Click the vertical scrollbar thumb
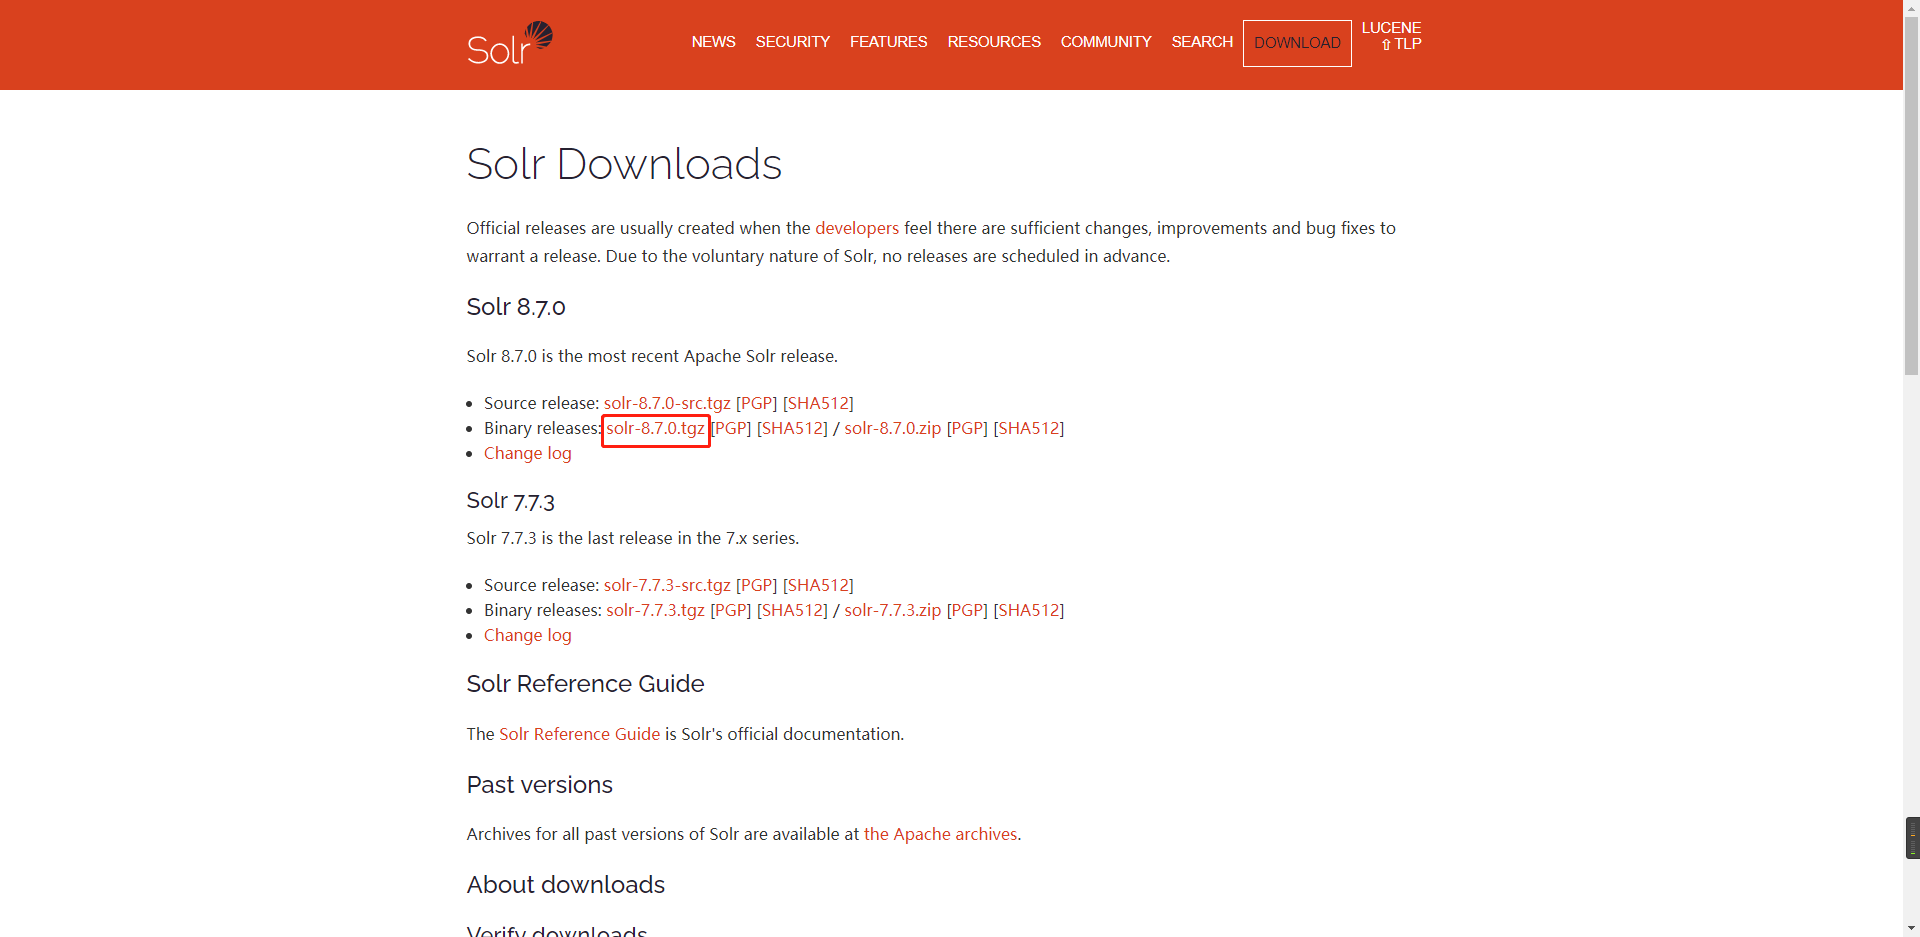 (x=1911, y=195)
